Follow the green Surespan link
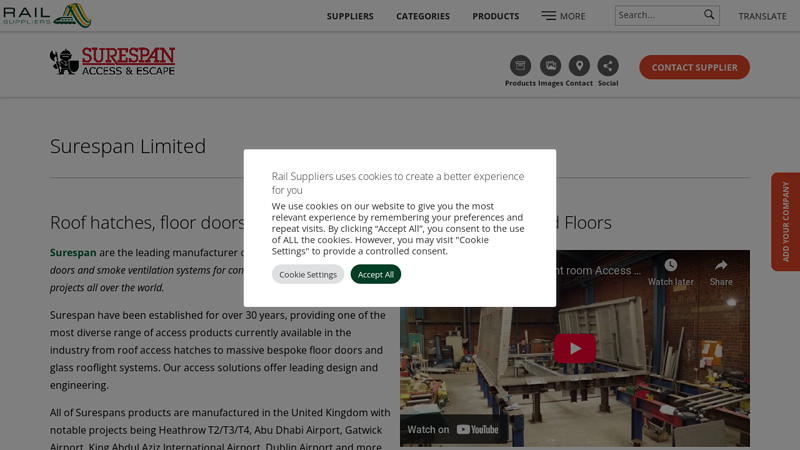 pos(73,253)
